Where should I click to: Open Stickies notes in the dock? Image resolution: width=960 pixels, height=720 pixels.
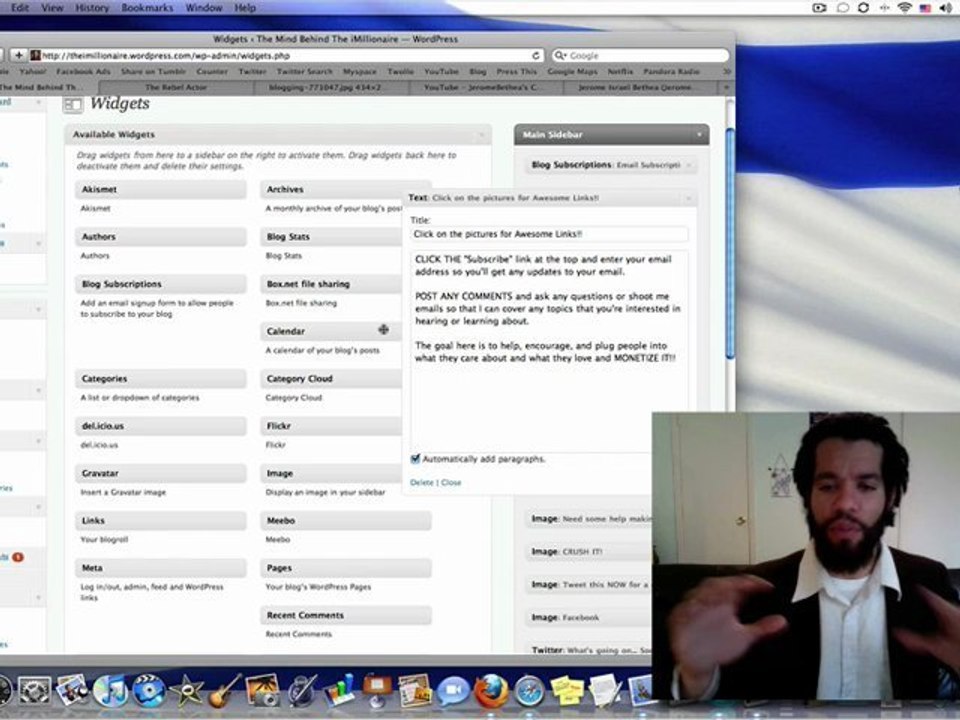567,691
